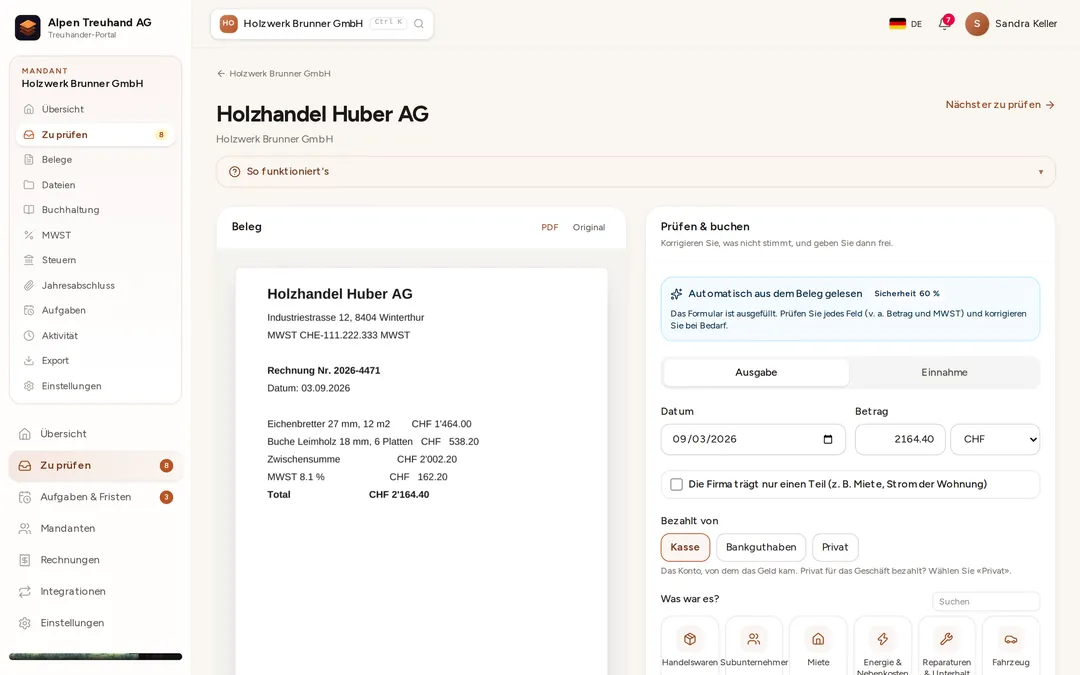The height and width of the screenshot is (675, 1080).
Task: Click the lower Übersicht home icon
Action: click(x=25, y=434)
